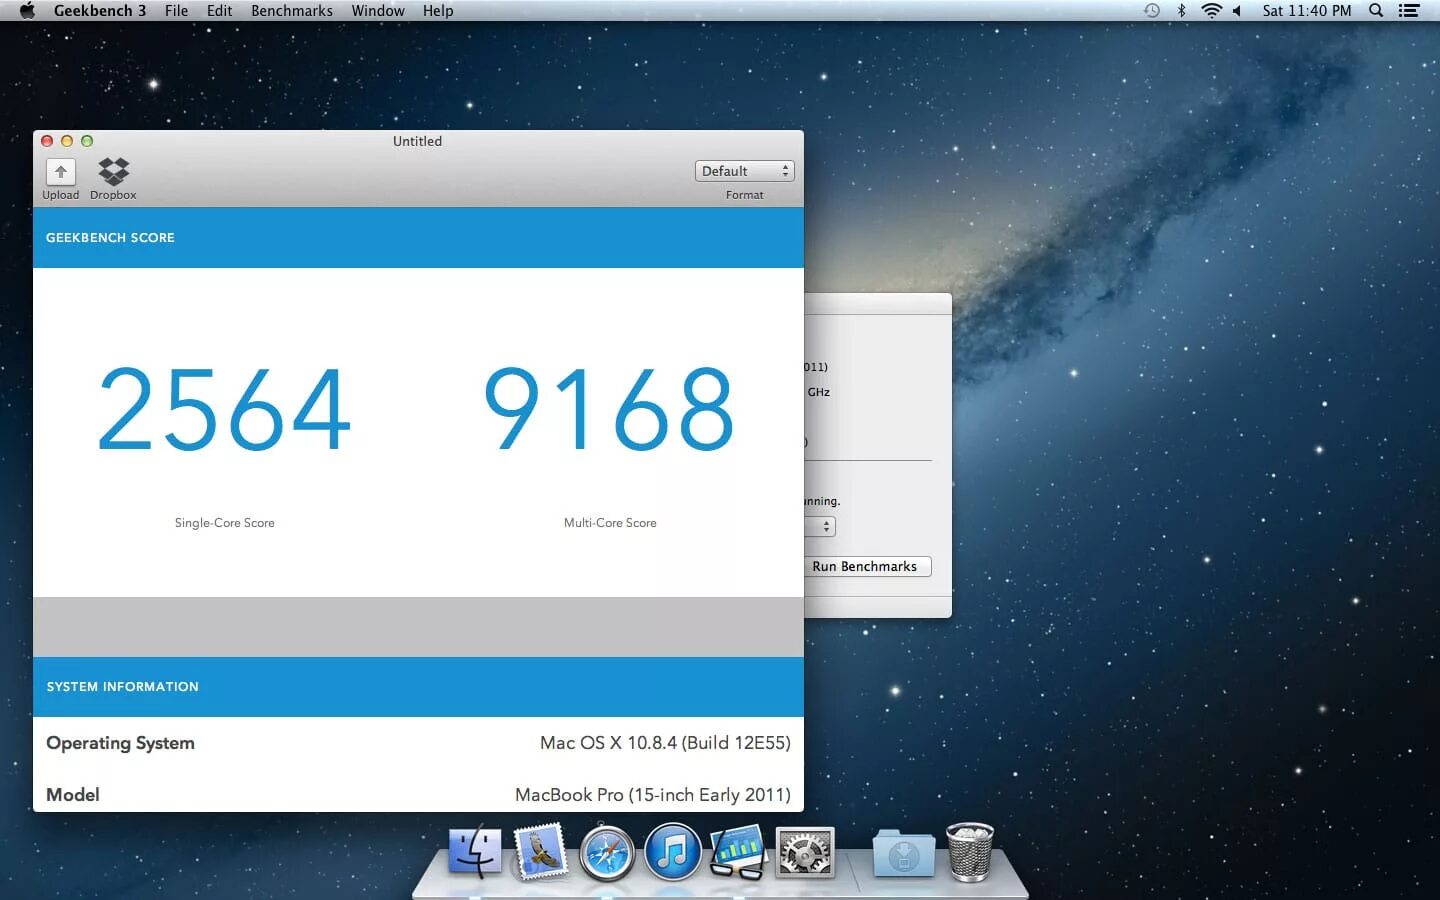This screenshot has width=1440, height=900.
Task: Select the Multi-Core Score value 9168
Action: click(608, 408)
